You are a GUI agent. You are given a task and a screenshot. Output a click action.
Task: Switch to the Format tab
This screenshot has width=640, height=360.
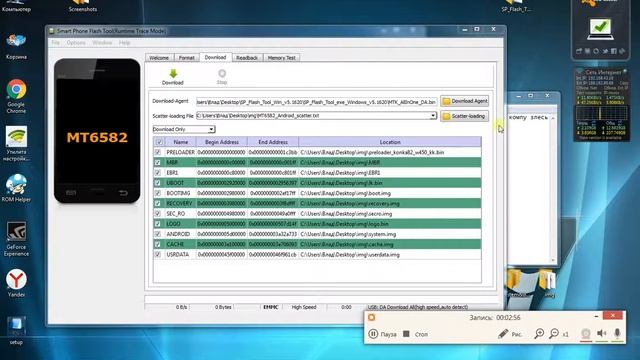pyautogui.click(x=187, y=58)
